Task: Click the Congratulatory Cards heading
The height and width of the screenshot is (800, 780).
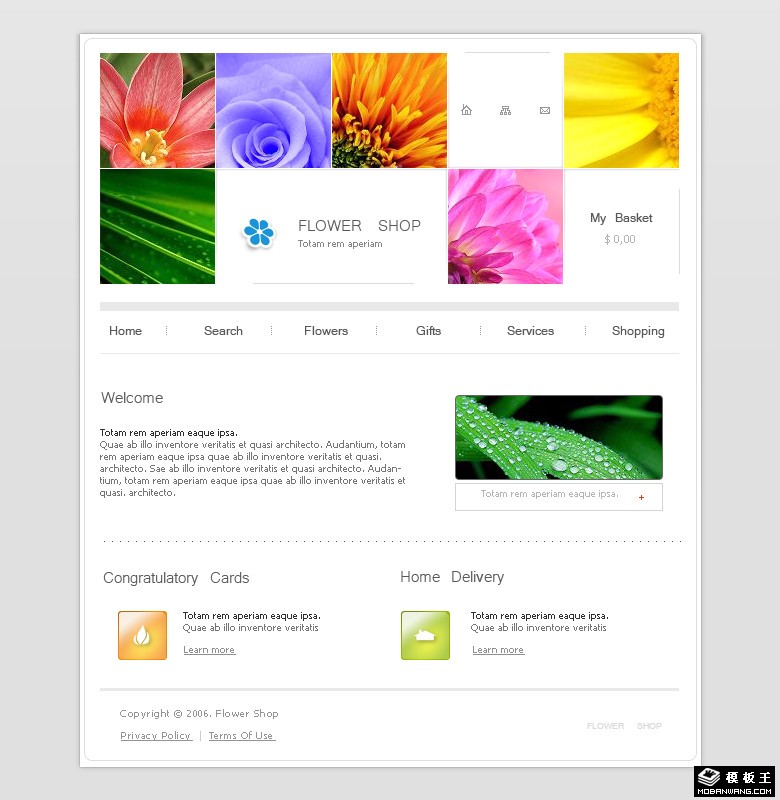Action: tap(176, 578)
